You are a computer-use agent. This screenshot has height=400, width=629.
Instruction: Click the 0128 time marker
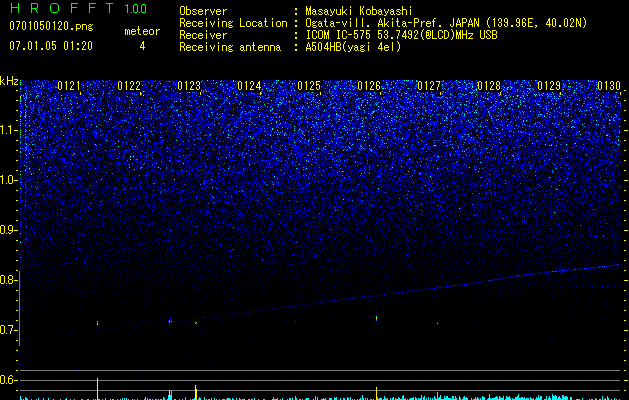(x=489, y=86)
